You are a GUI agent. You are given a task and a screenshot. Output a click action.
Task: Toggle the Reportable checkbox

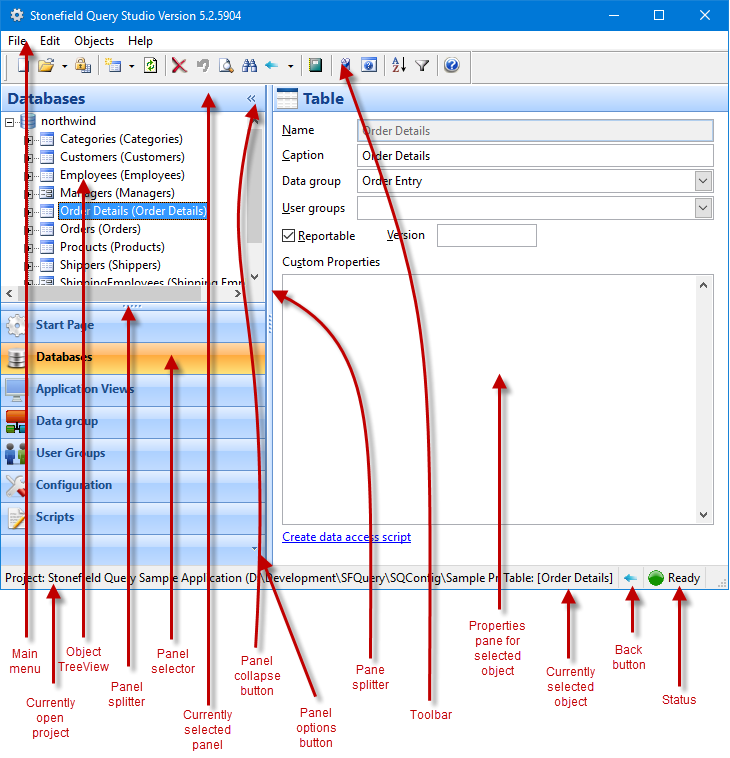pos(290,236)
